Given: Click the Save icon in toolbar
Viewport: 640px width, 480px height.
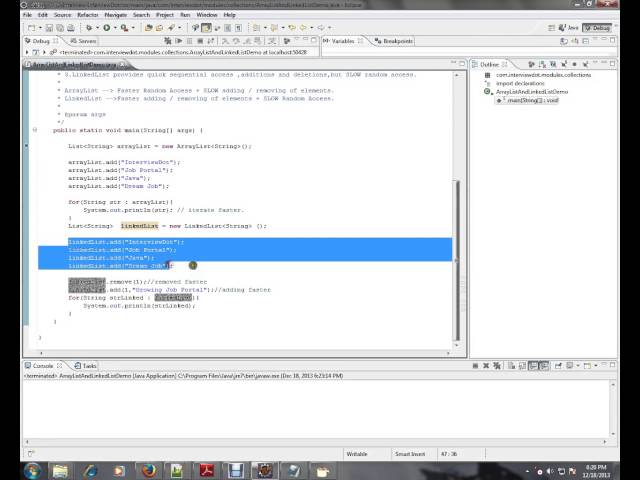Looking at the screenshot, I should pyautogui.click(x=49, y=28).
